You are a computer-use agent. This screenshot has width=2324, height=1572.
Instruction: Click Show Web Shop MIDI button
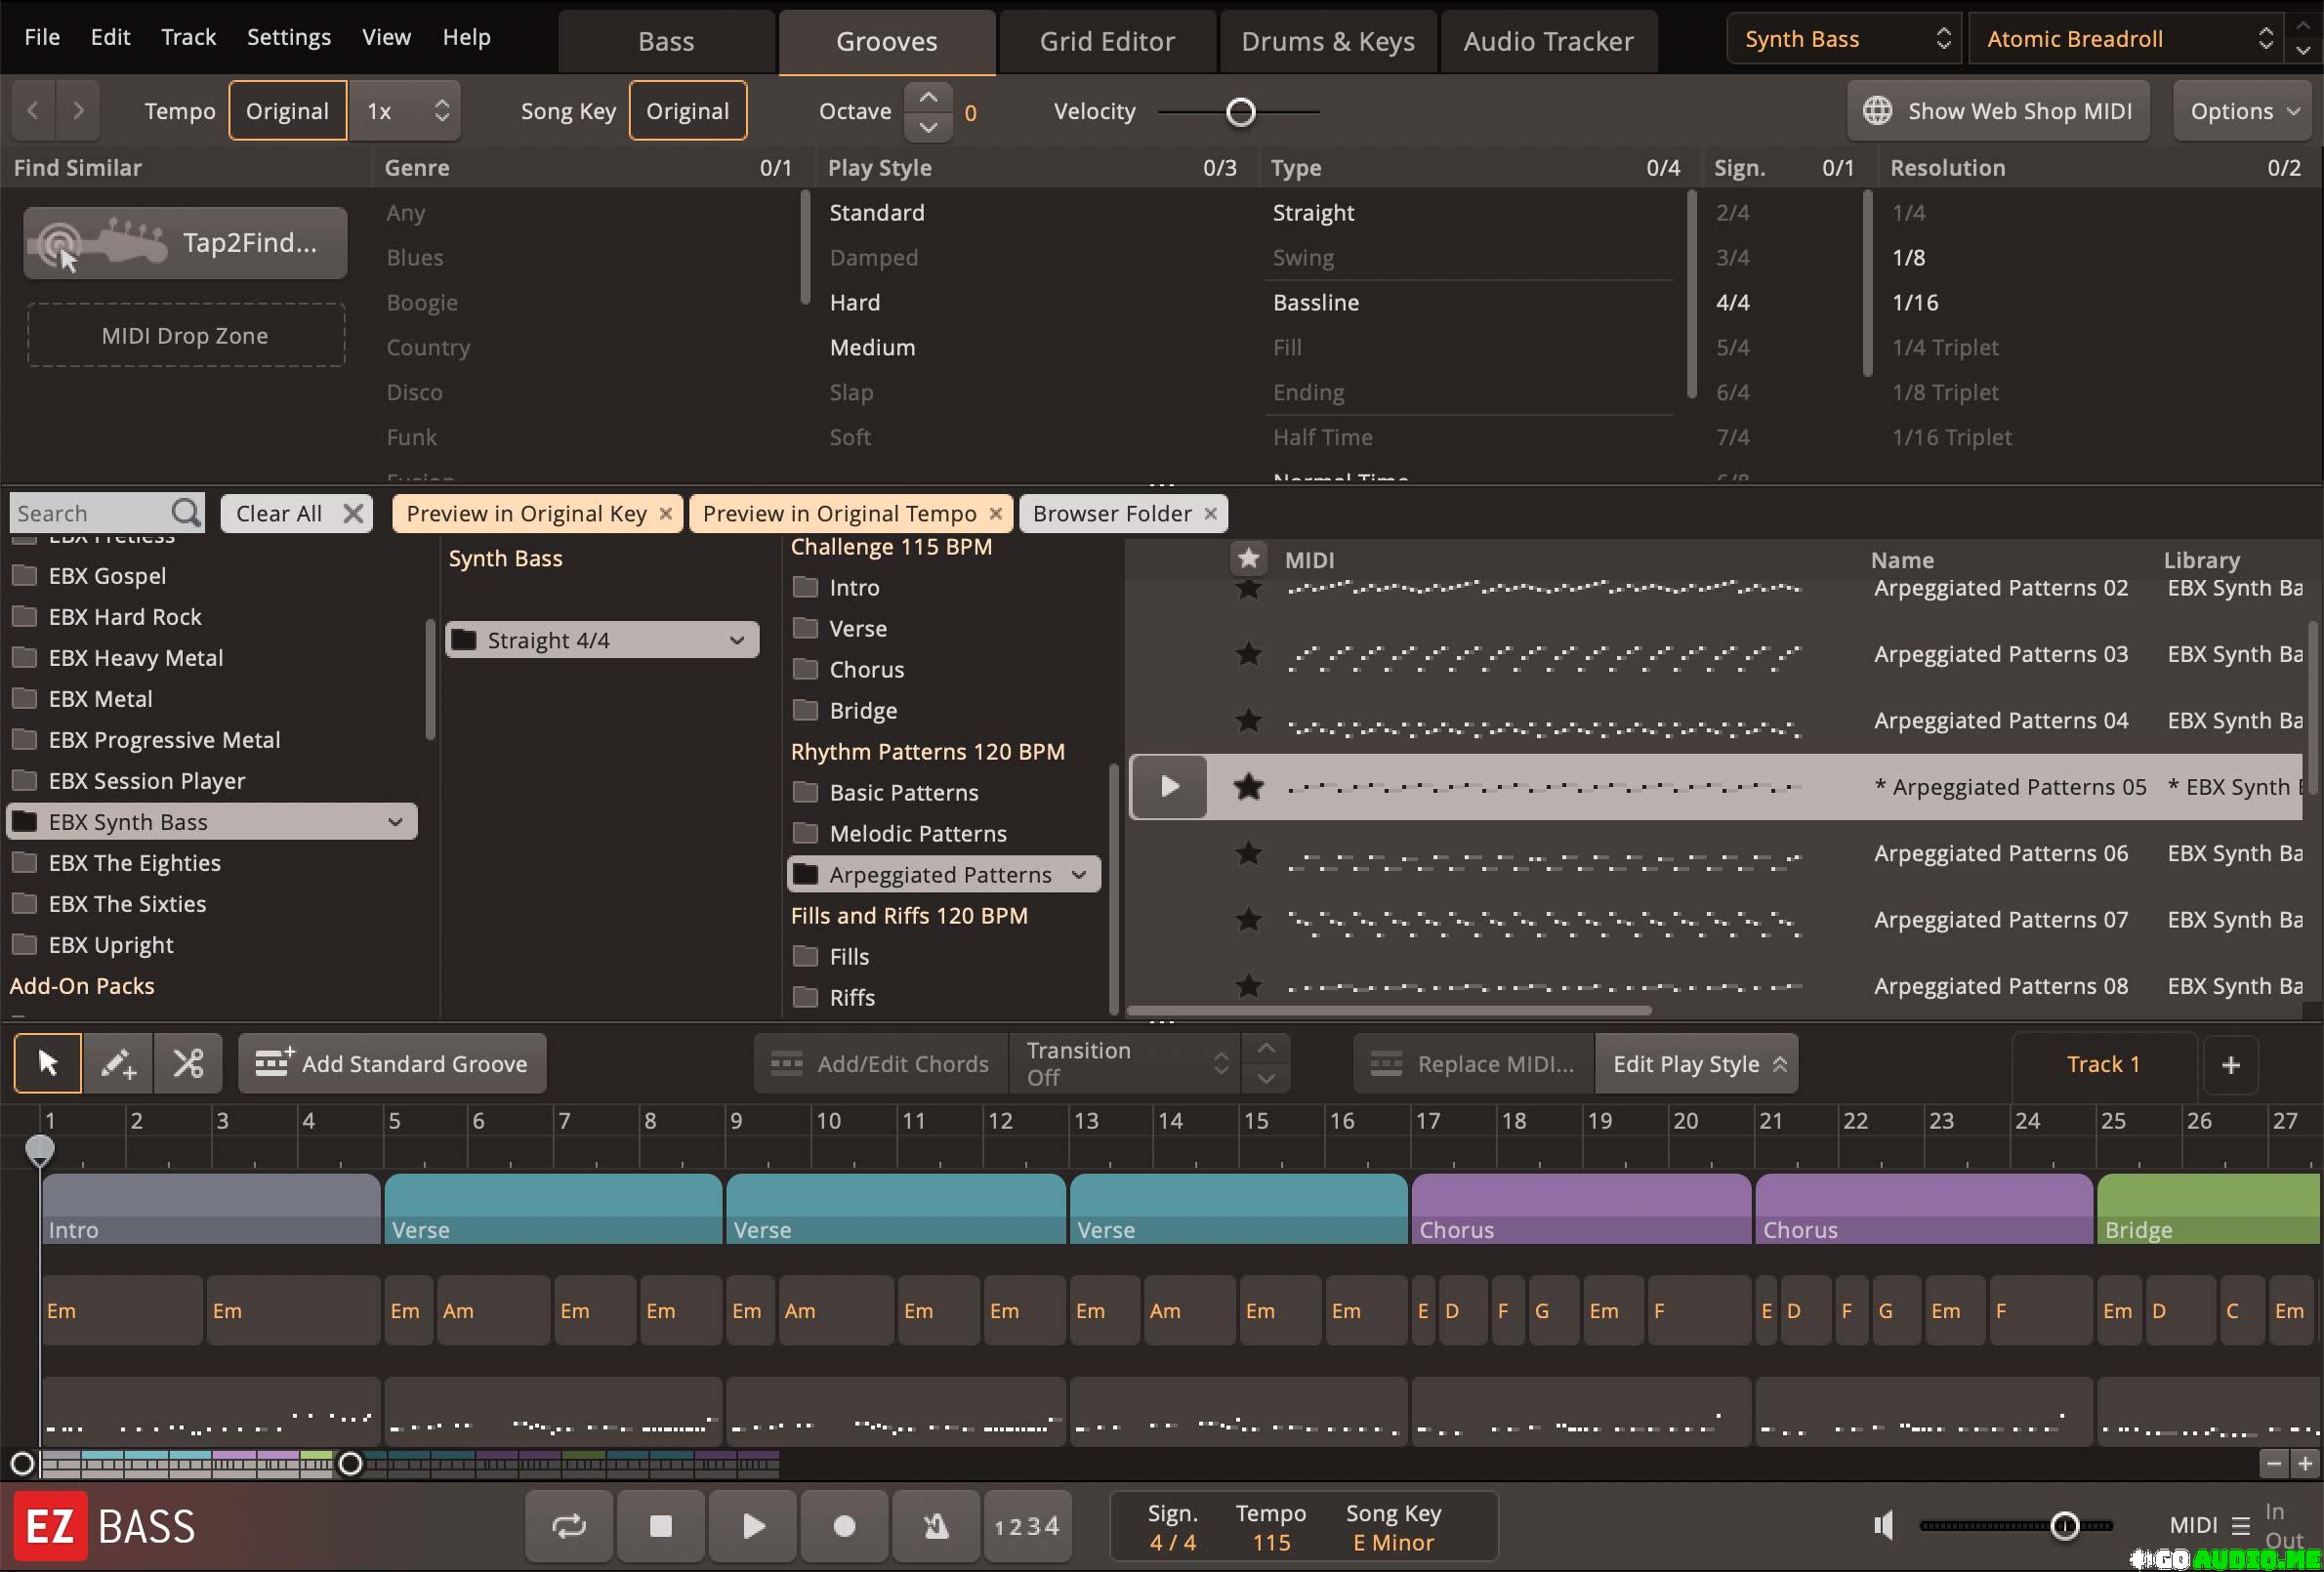(1998, 111)
